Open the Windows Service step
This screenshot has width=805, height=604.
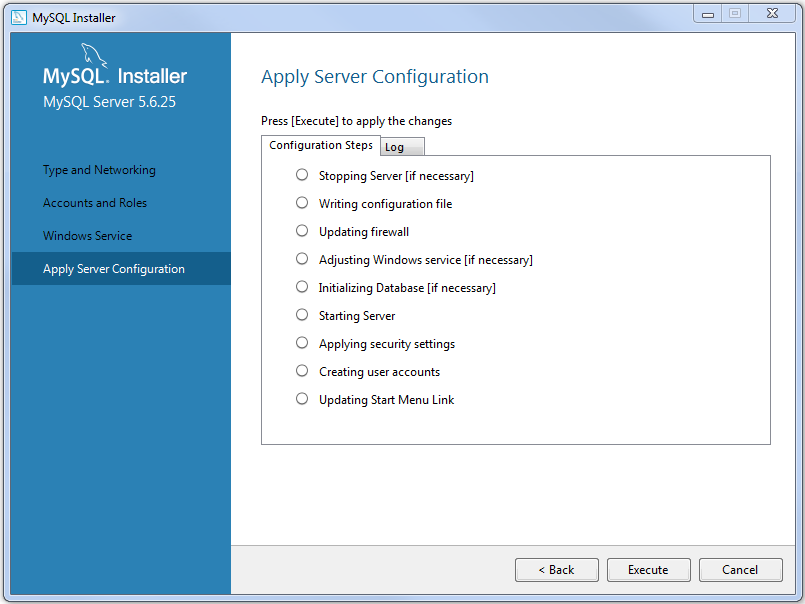pyautogui.click(x=87, y=236)
